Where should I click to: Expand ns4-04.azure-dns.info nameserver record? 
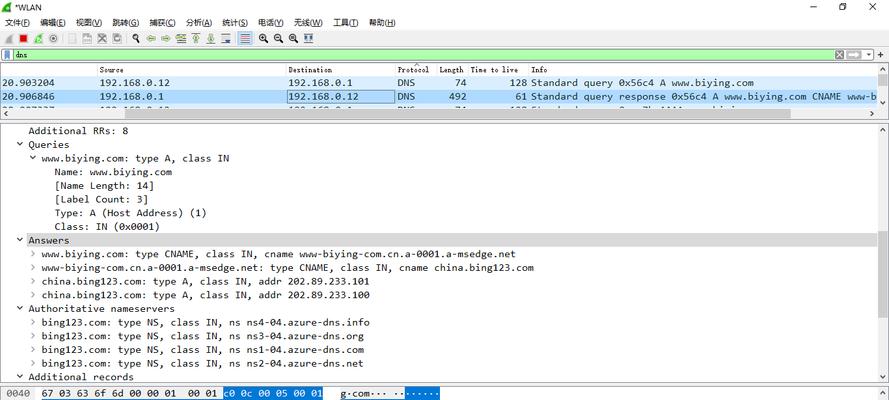(x=33, y=322)
